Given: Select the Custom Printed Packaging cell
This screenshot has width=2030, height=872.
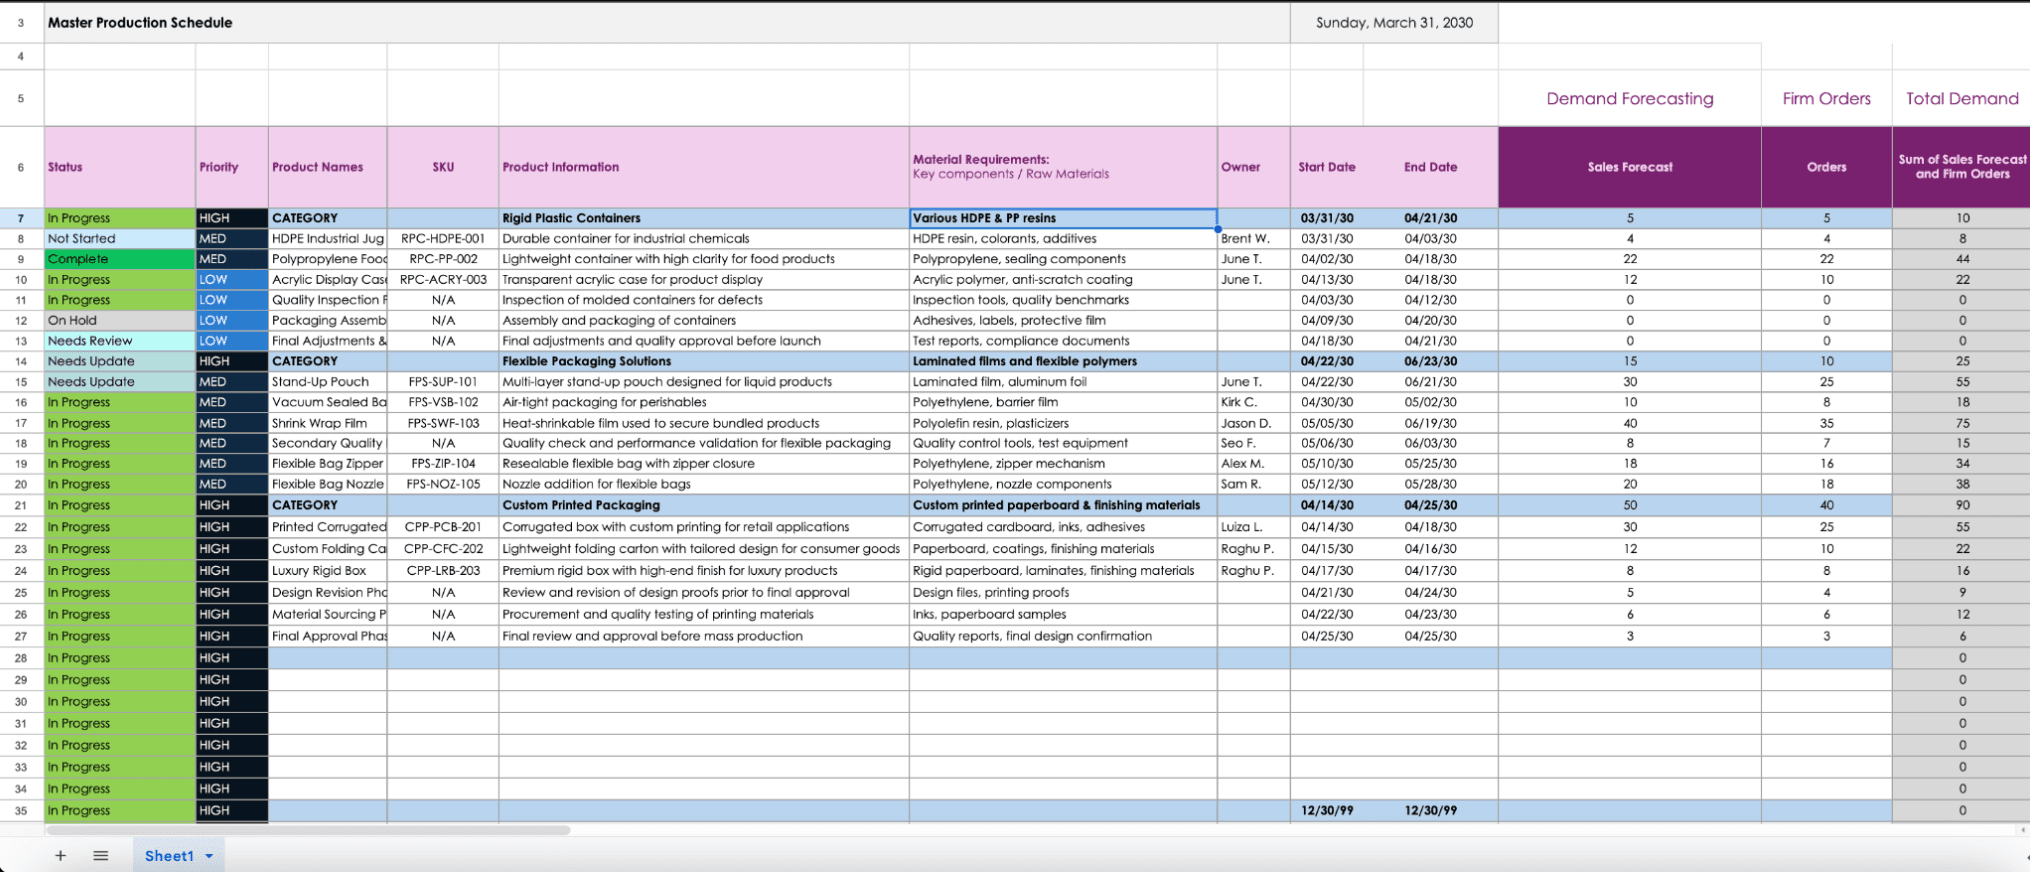Looking at the screenshot, I should click(704, 505).
